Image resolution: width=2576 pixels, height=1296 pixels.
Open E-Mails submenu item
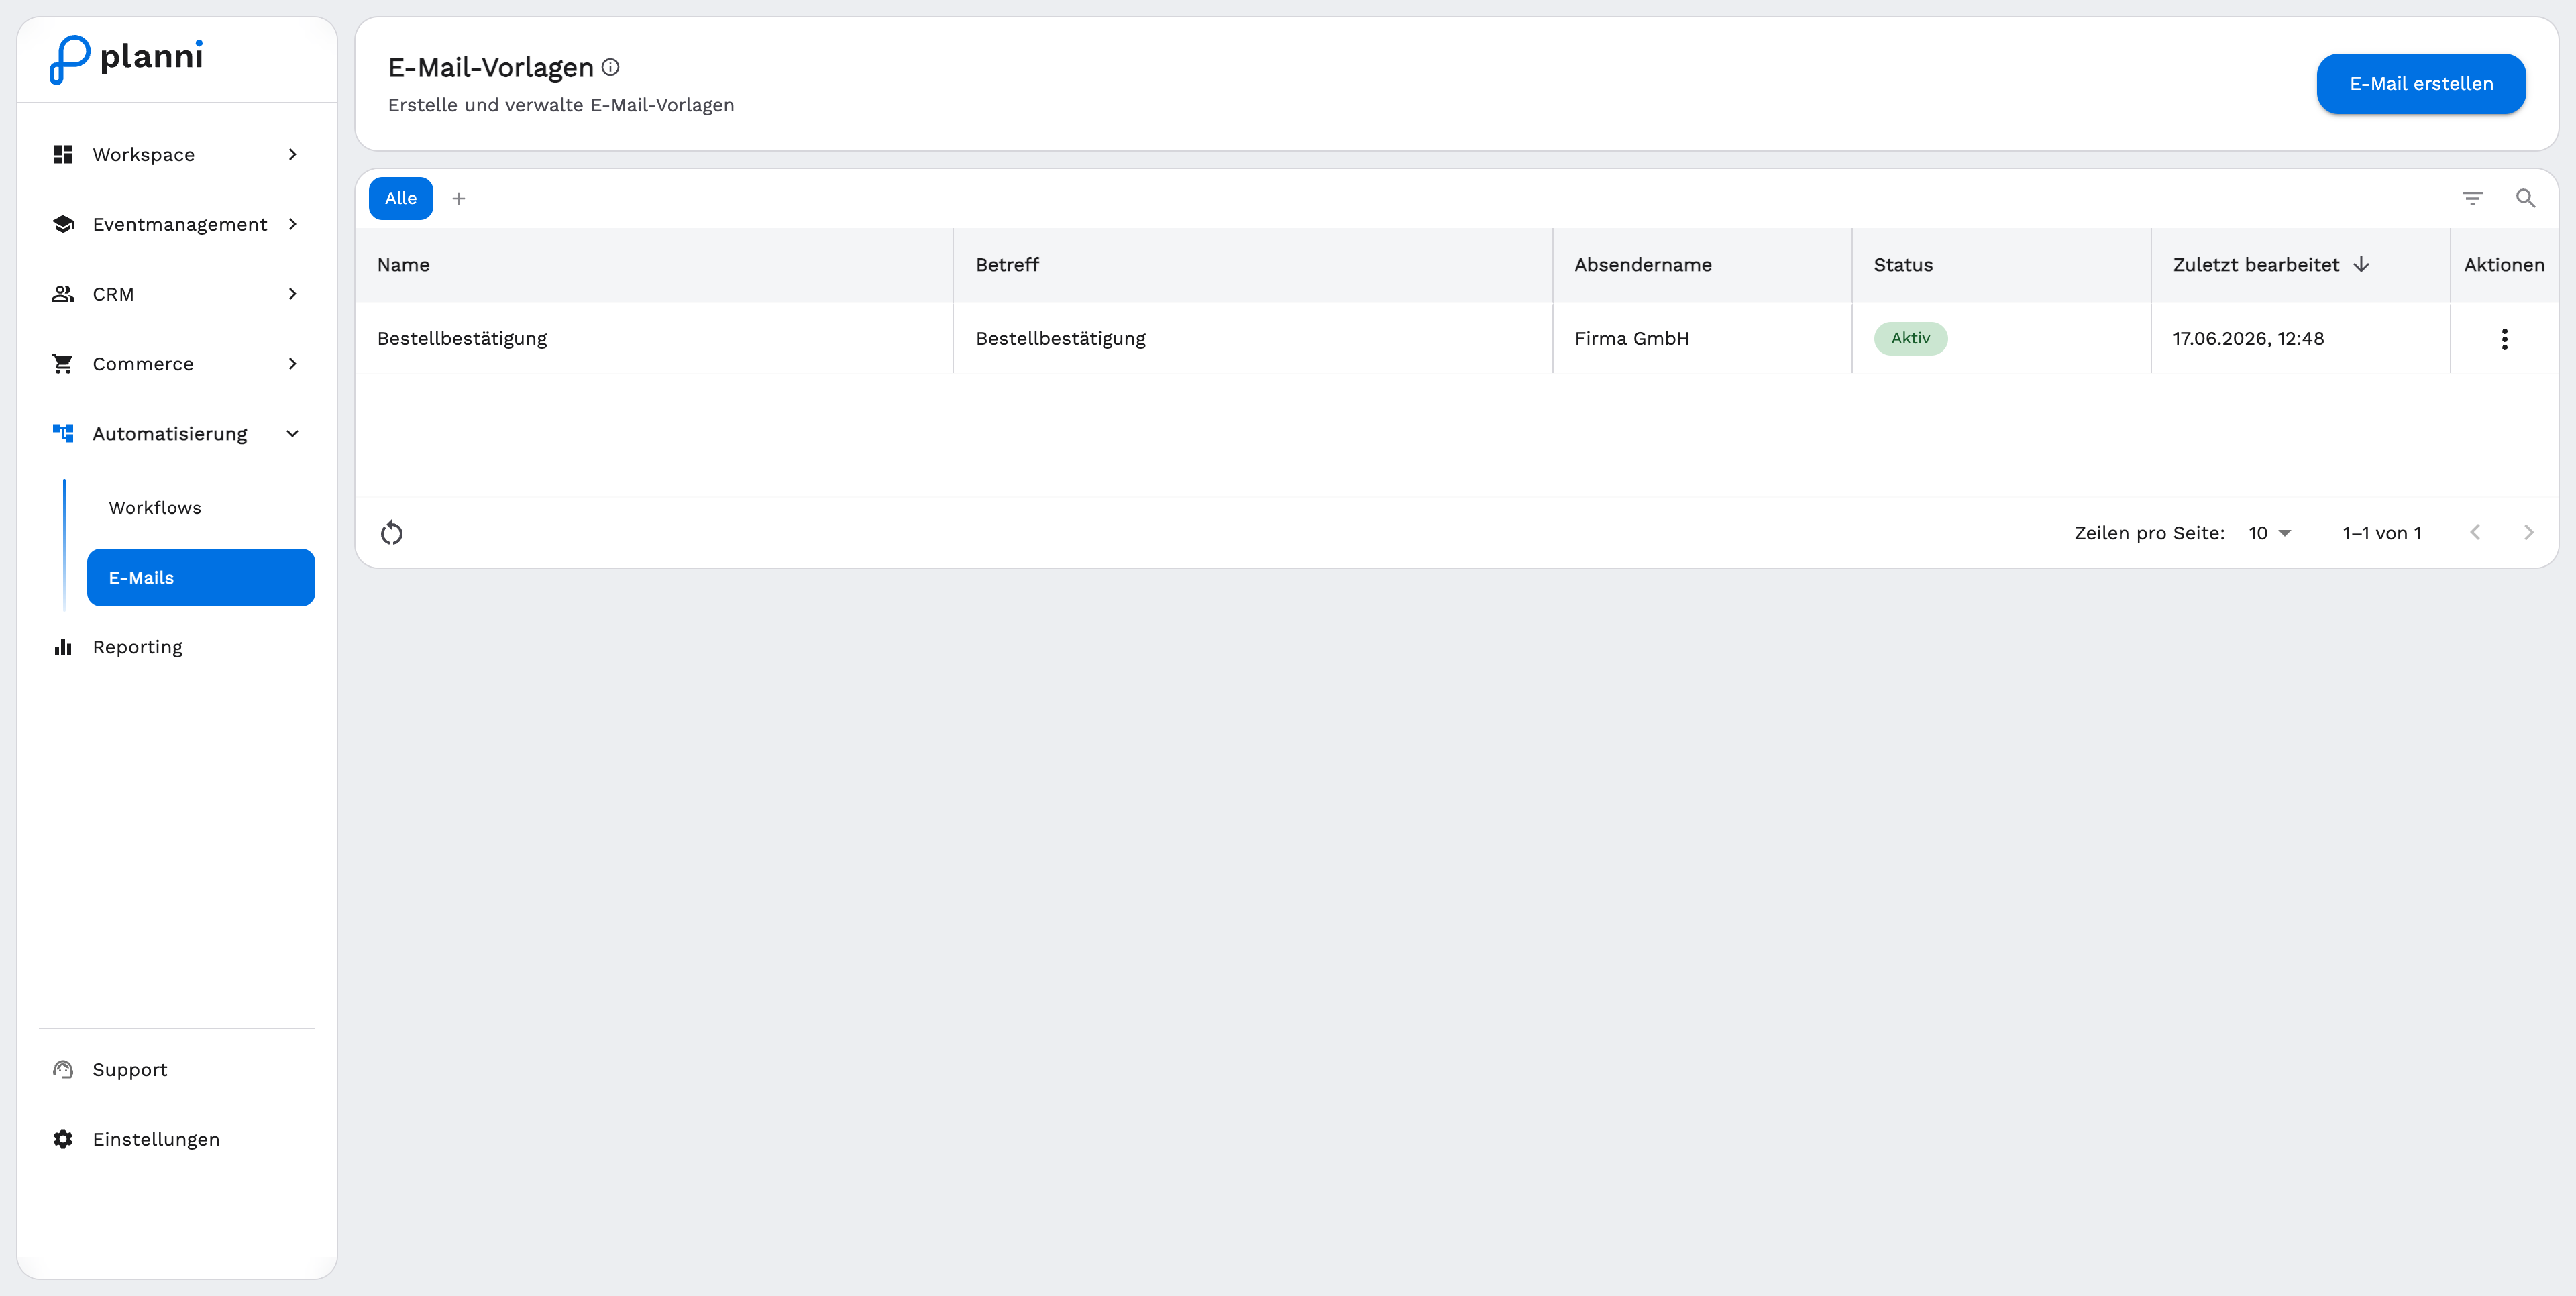(201, 577)
